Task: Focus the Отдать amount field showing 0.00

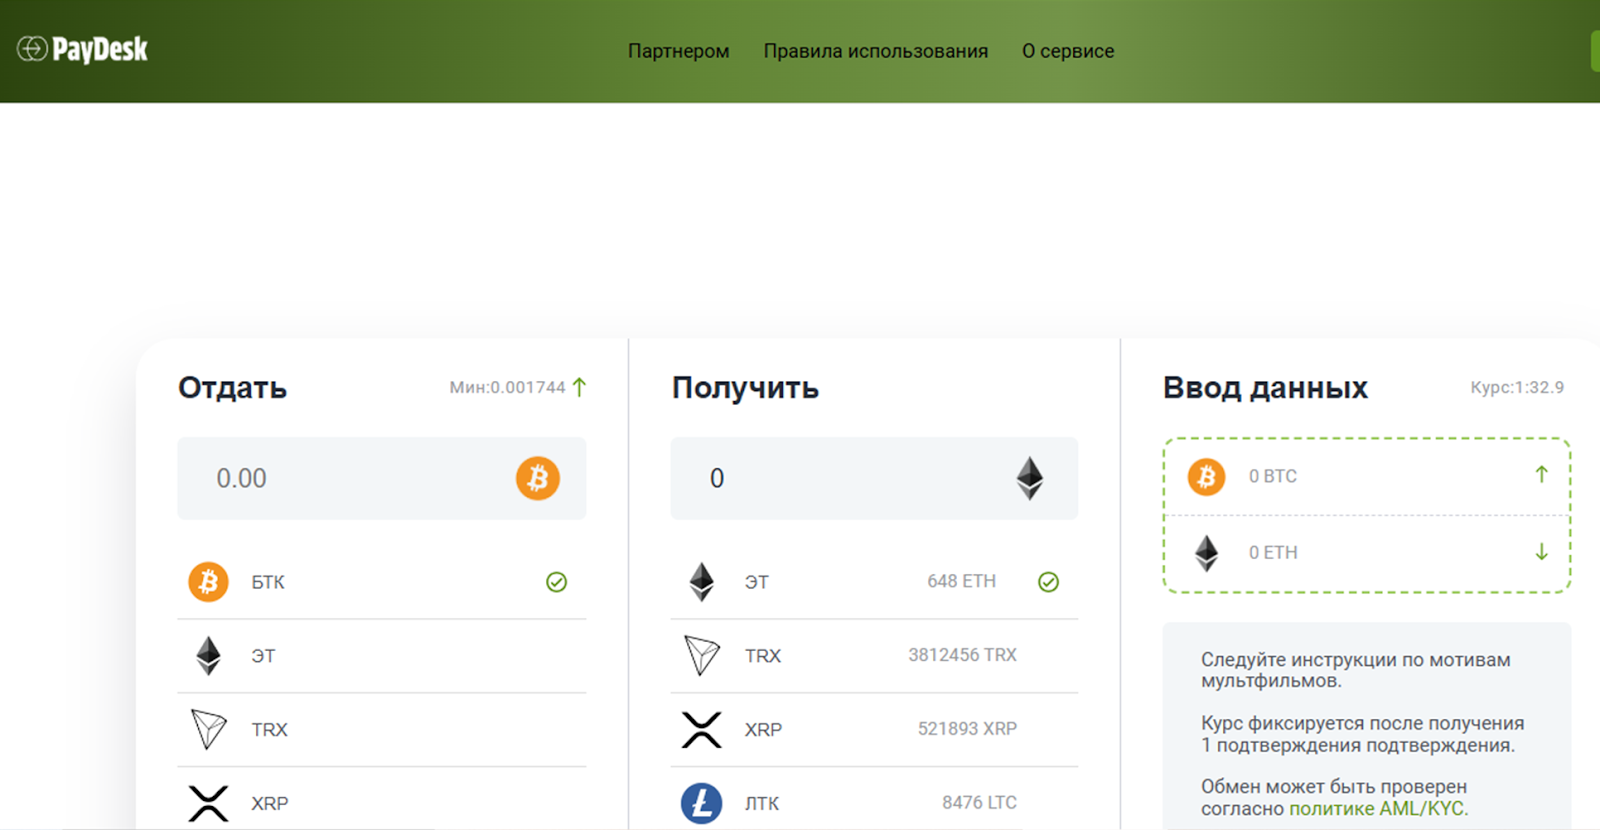Action: [382, 478]
